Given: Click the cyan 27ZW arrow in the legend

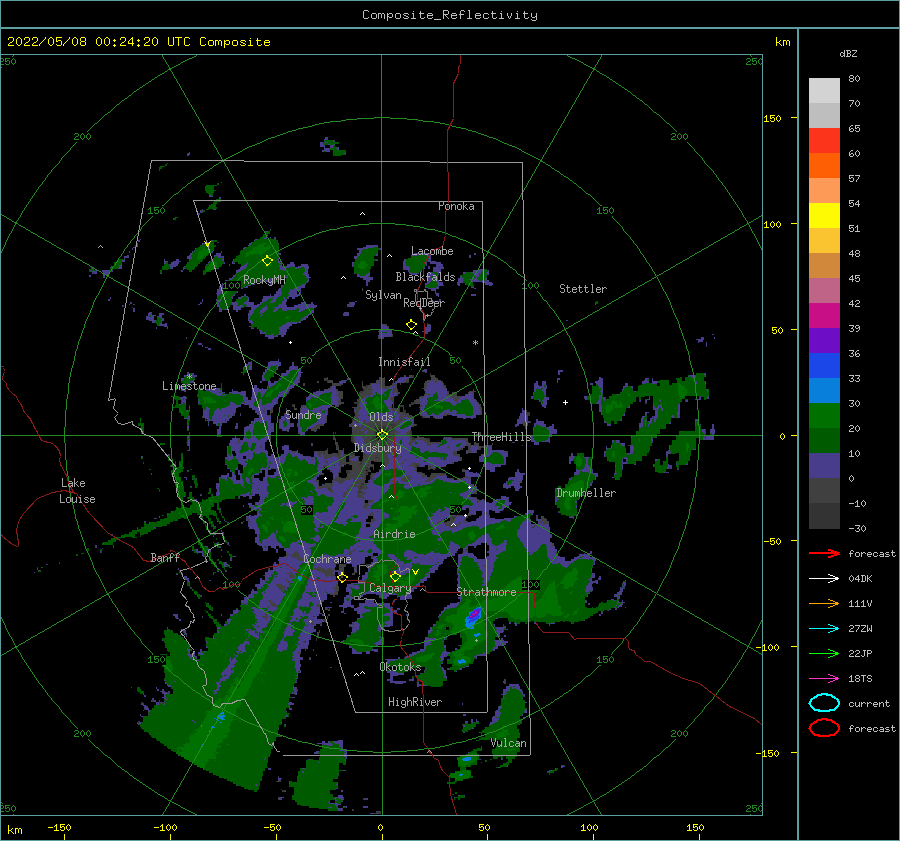Looking at the screenshot, I should (x=824, y=629).
